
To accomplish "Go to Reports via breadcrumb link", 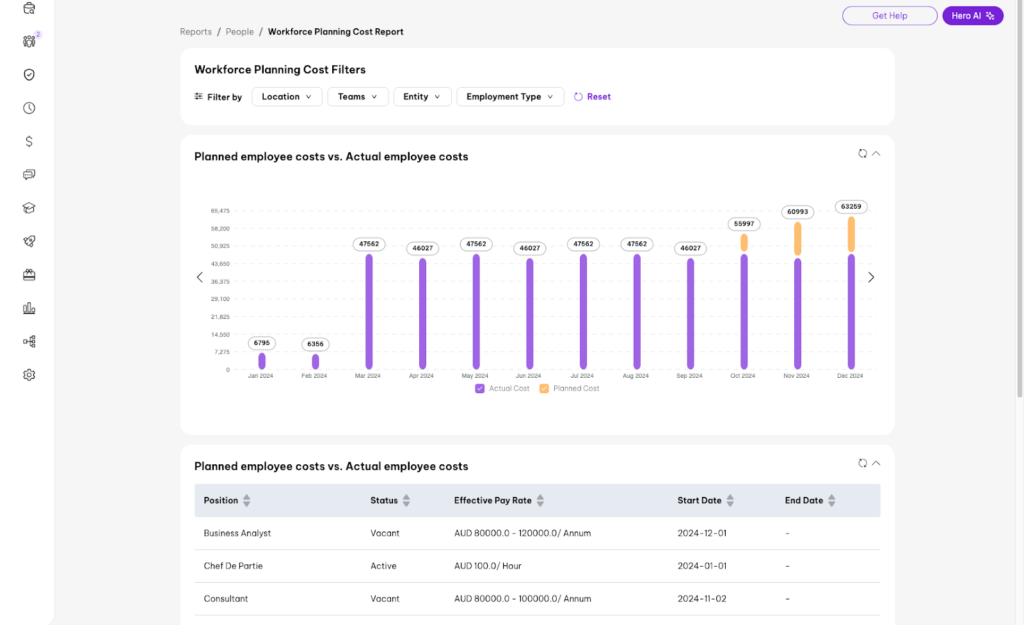I will [x=196, y=31].
